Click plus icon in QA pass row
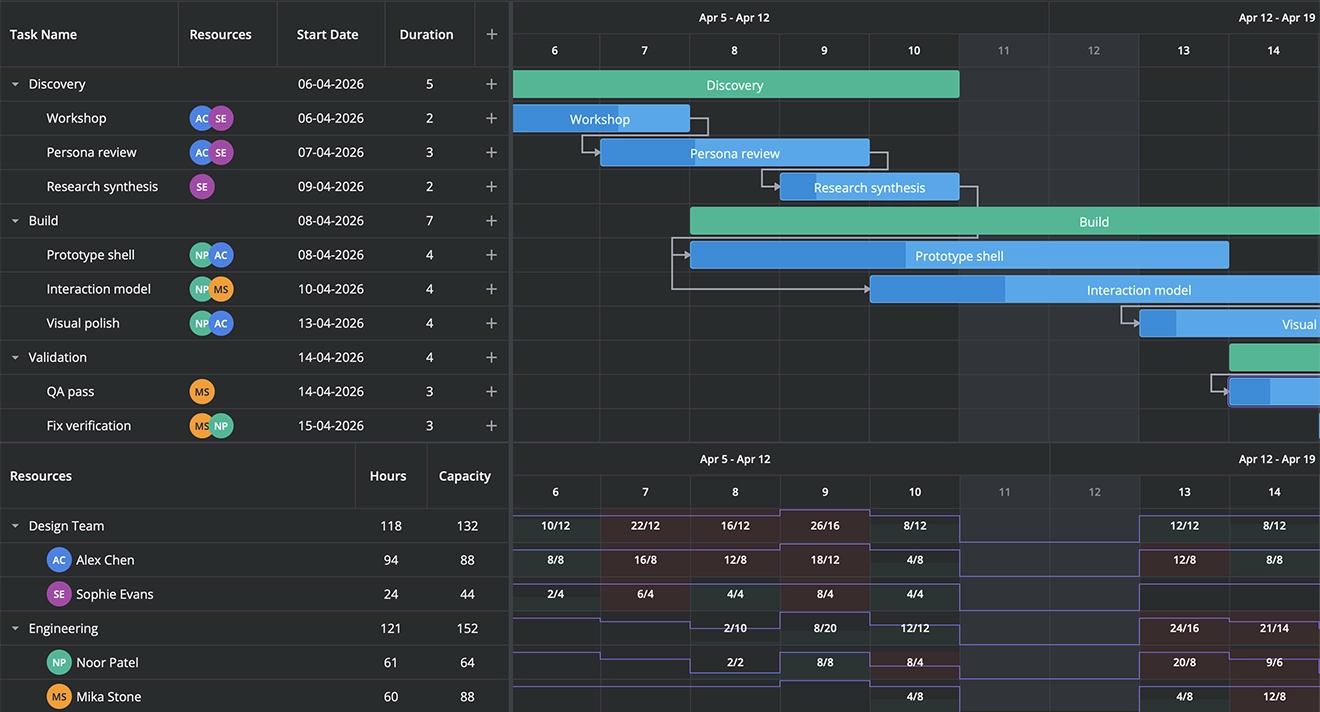The height and width of the screenshot is (712, 1320). pos(491,391)
